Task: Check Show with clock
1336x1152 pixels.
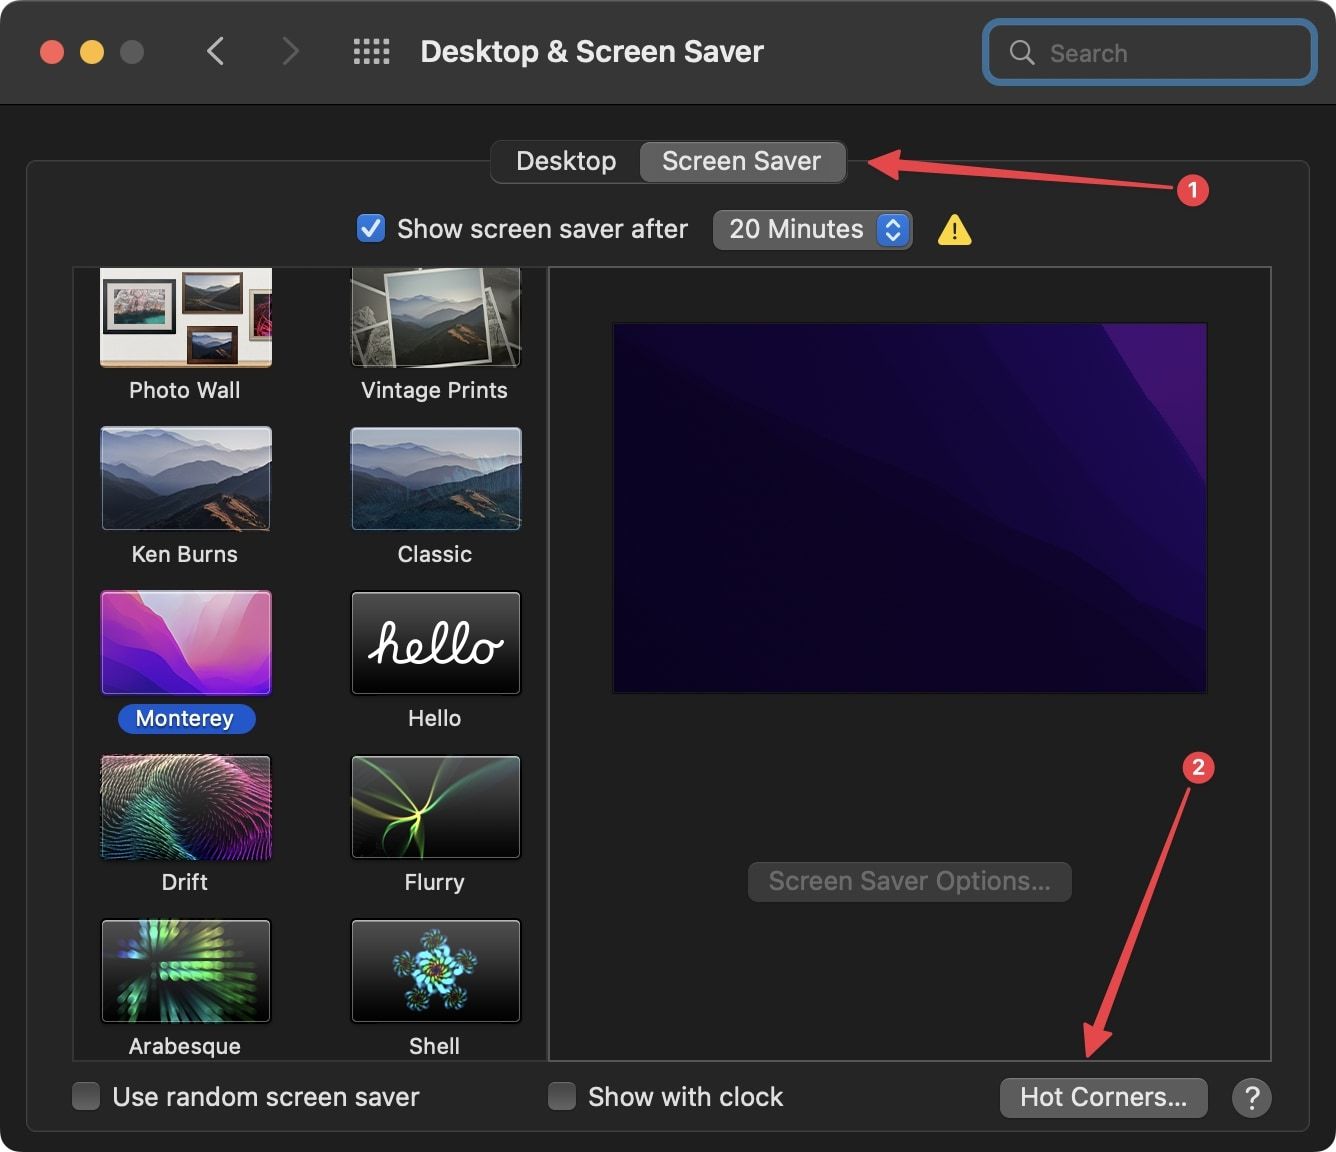Action: pyautogui.click(x=561, y=1096)
